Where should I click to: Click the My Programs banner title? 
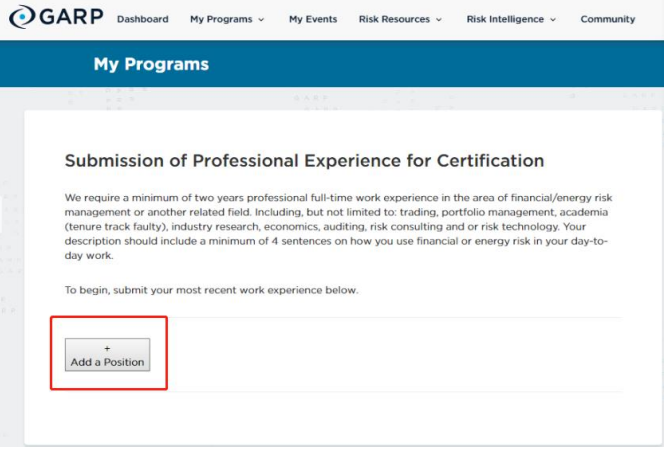[x=151, y=64]
